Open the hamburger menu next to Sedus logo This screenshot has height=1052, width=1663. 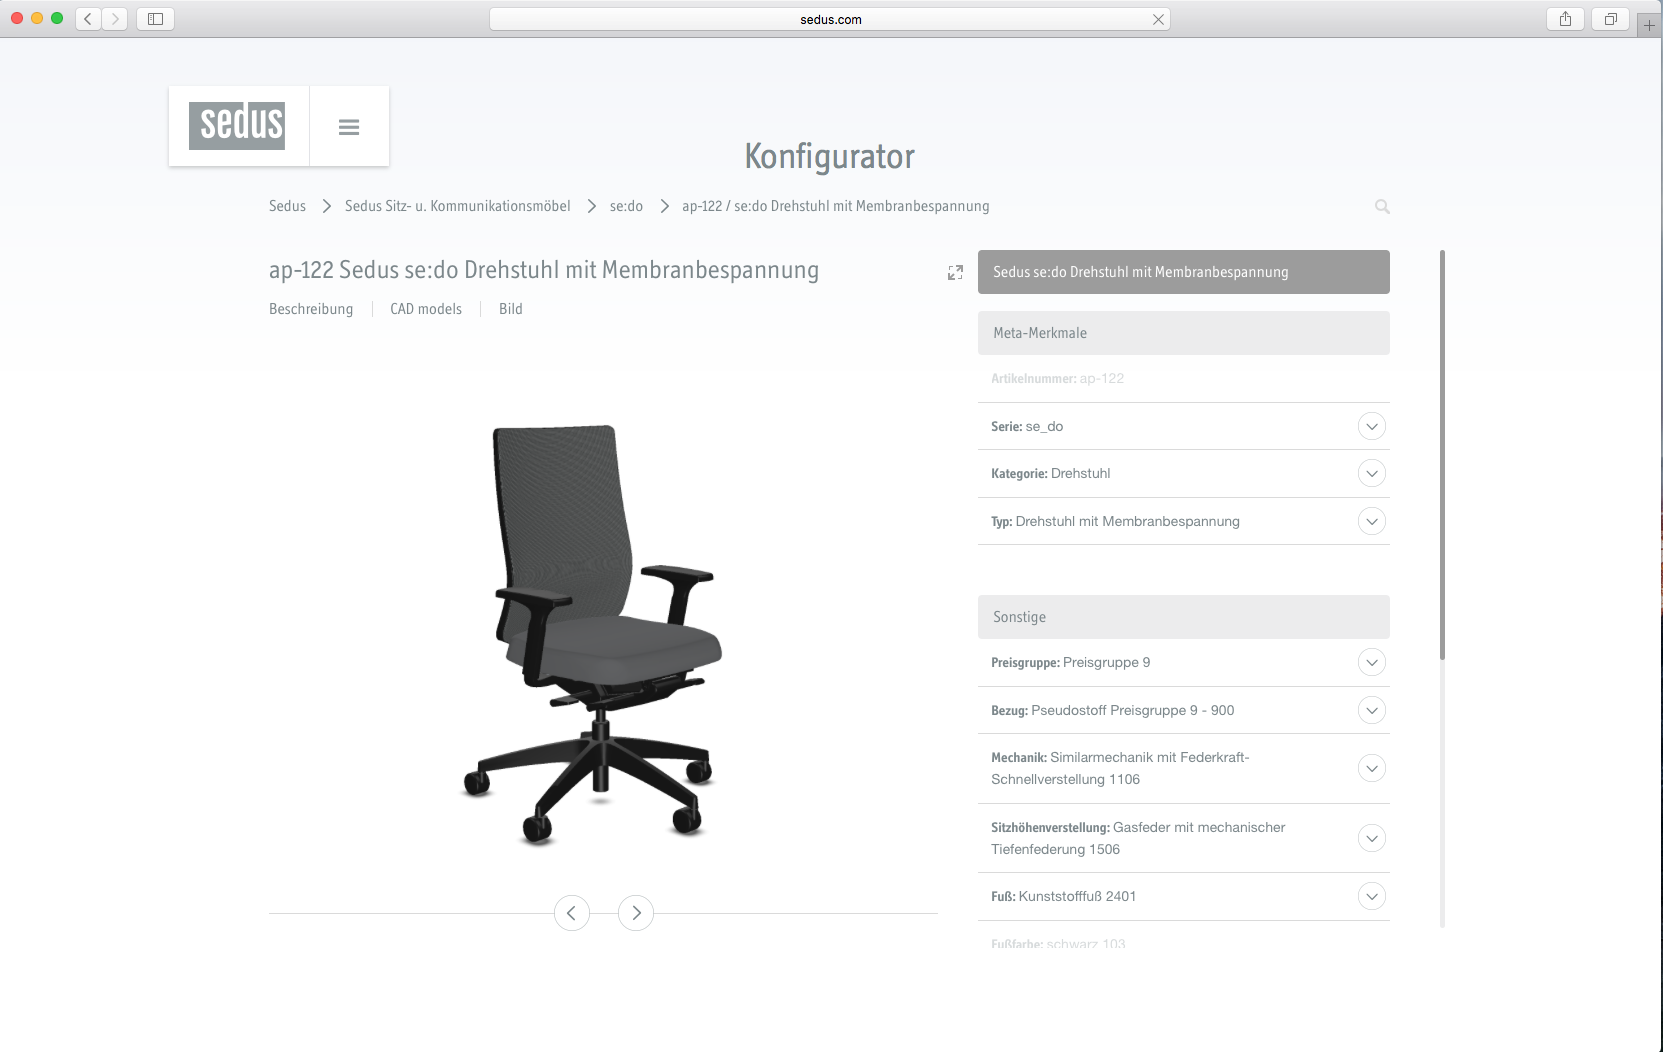(x=349, y=127)
